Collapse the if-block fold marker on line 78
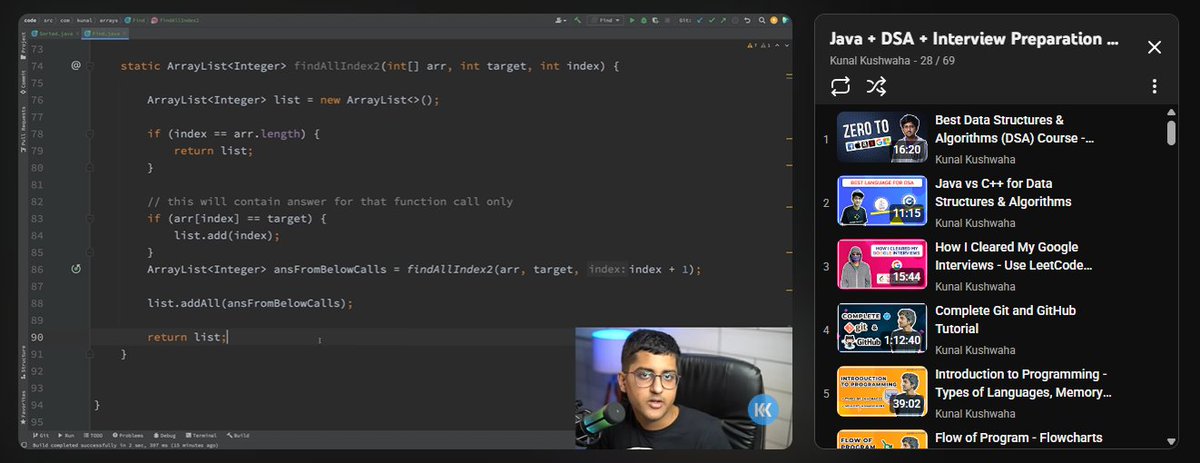 (90, 133)
